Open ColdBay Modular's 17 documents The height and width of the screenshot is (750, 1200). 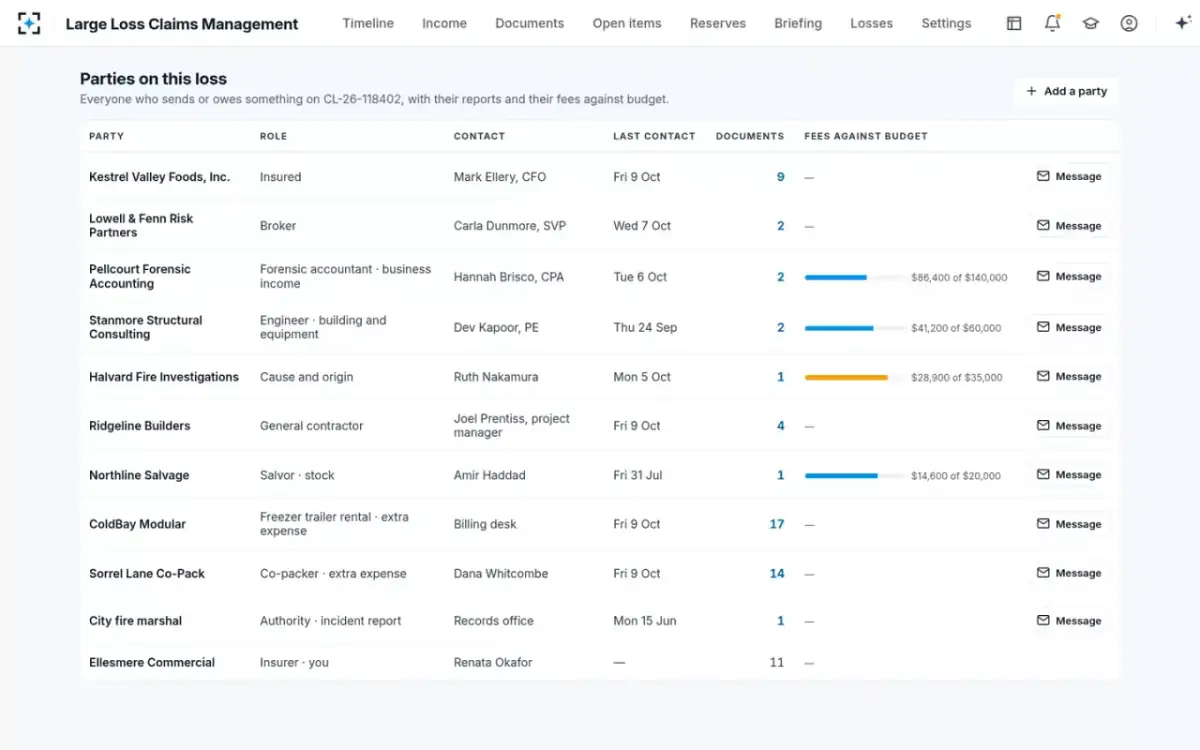(x=777, y=524)
